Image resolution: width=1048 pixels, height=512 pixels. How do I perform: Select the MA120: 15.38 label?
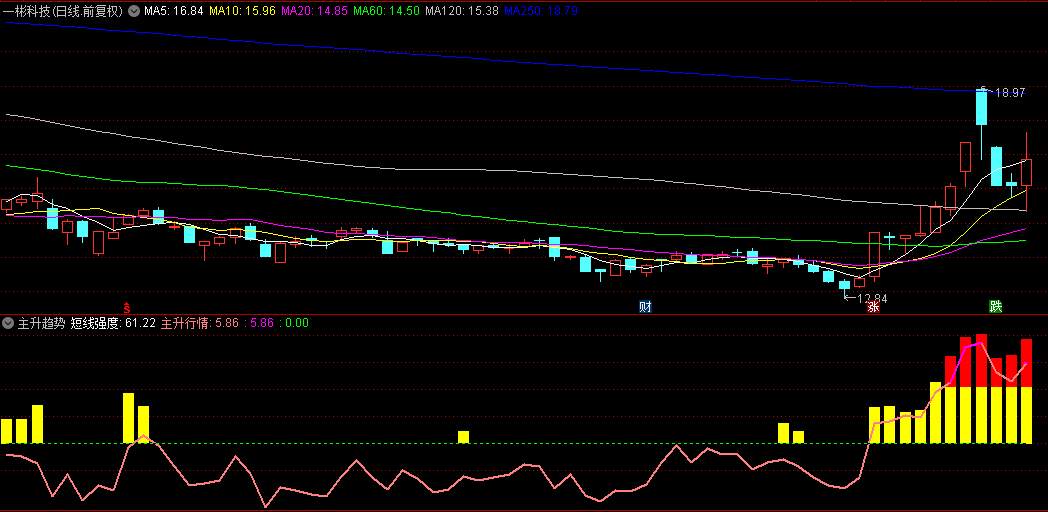pos(462,11)
